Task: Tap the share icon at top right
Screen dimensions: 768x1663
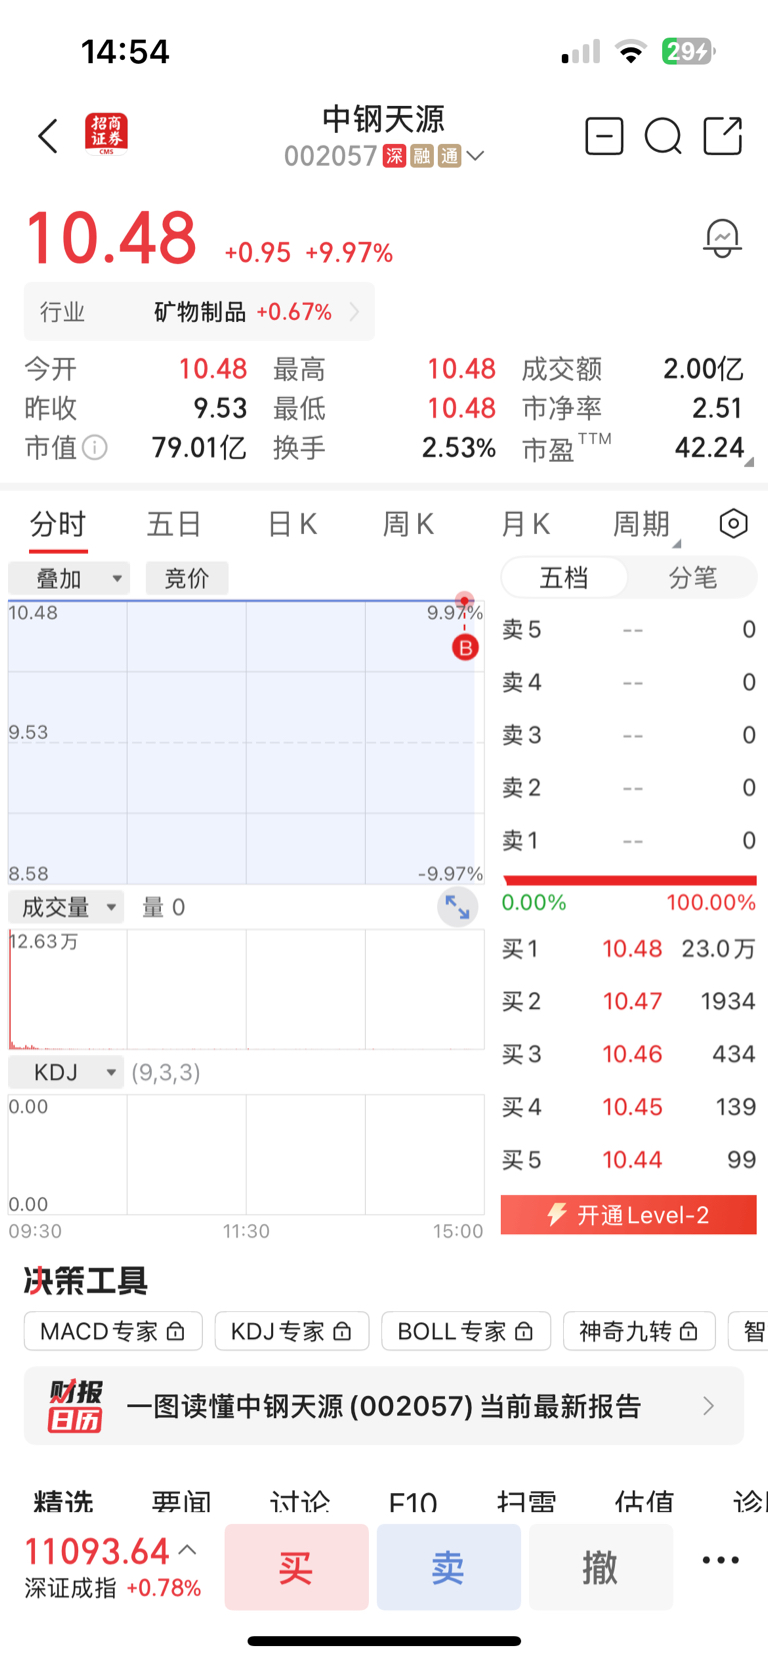Action: pos(723,136)
